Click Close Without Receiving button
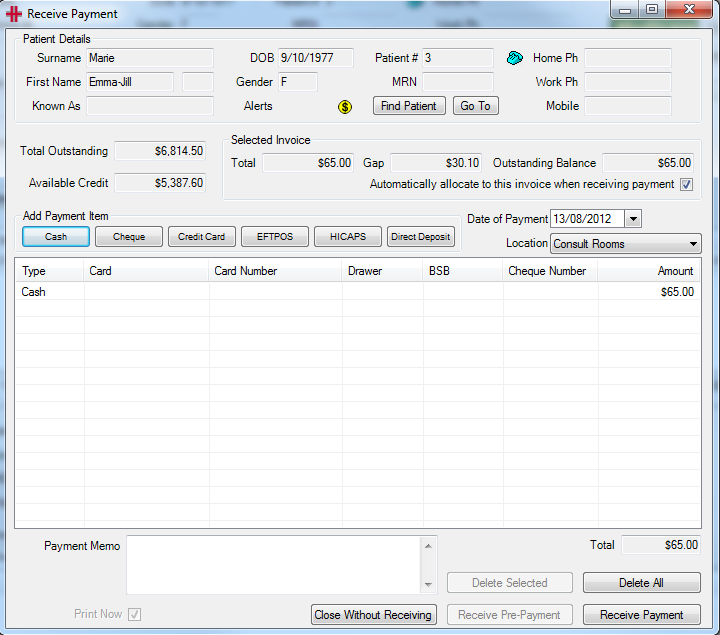This screenshot has height=635, width=720. 373,615
